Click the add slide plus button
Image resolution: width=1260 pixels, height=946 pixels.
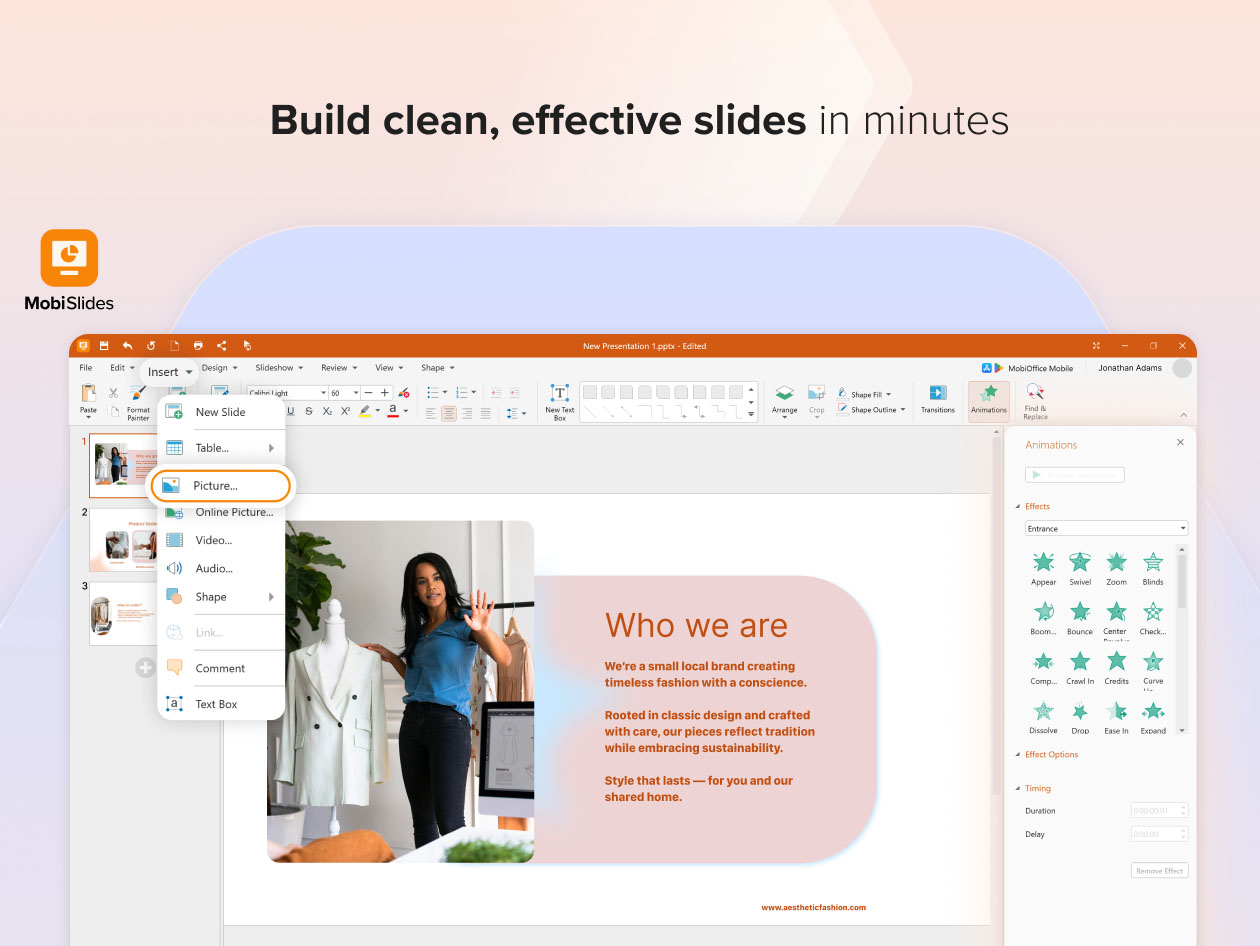(x=145, y=667)
